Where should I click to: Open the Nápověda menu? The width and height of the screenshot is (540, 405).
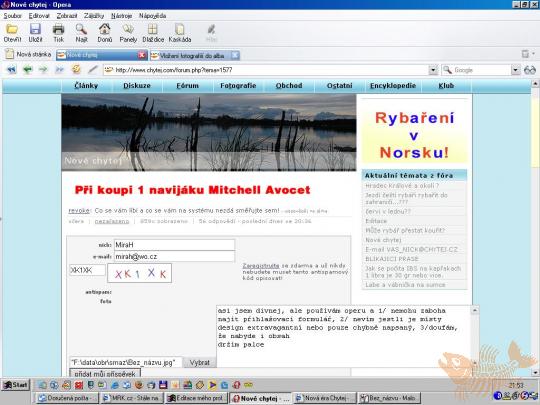[x=153, y=16]
